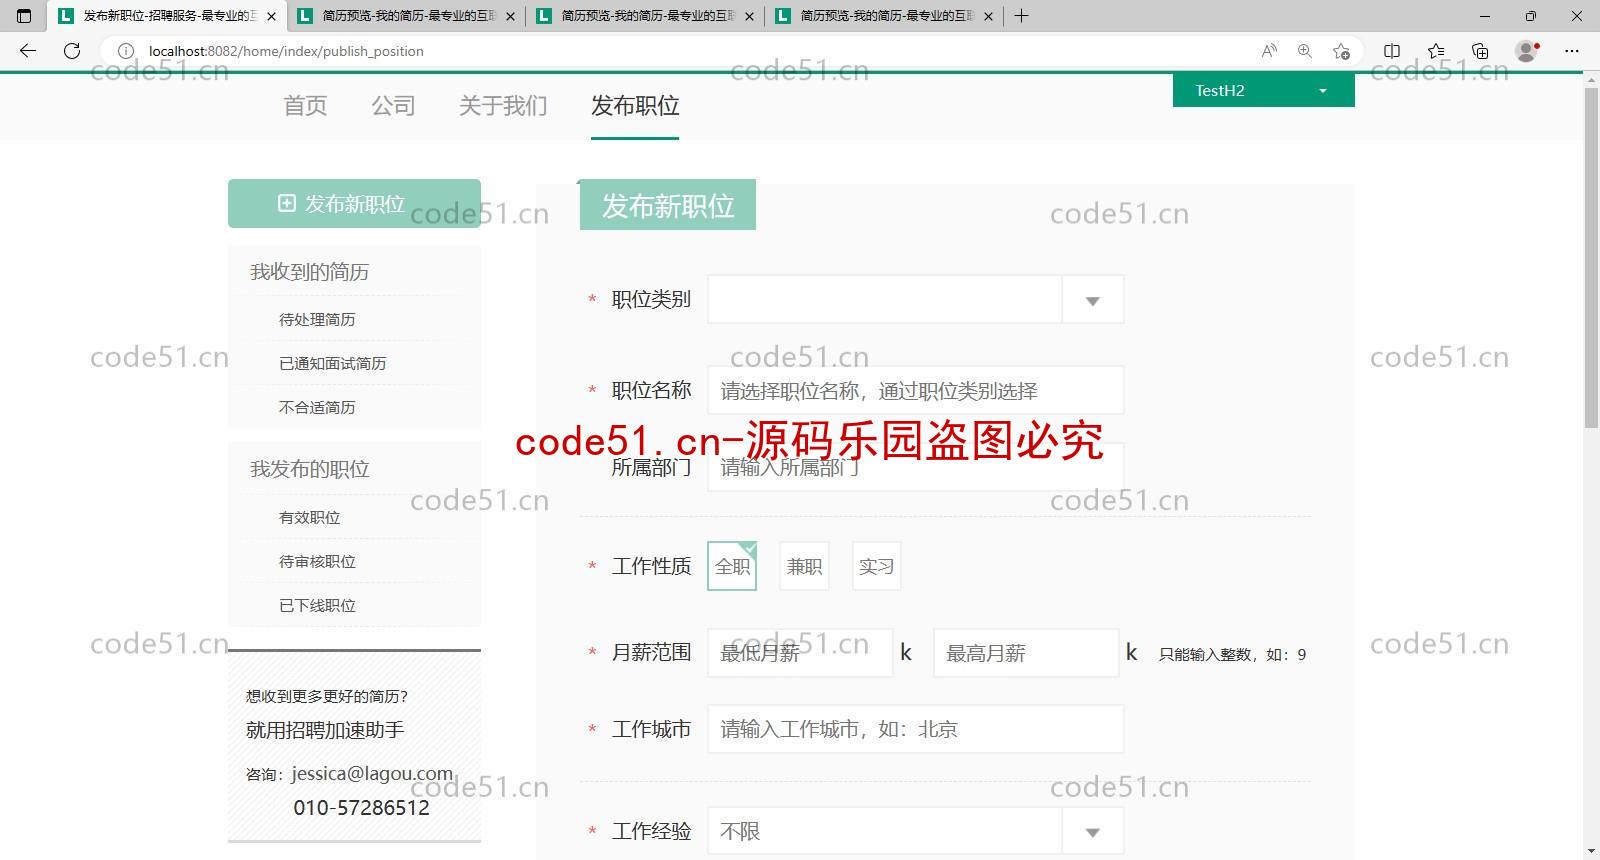
Task: Open the tab actions menu icon
Action: pos(24,16)
